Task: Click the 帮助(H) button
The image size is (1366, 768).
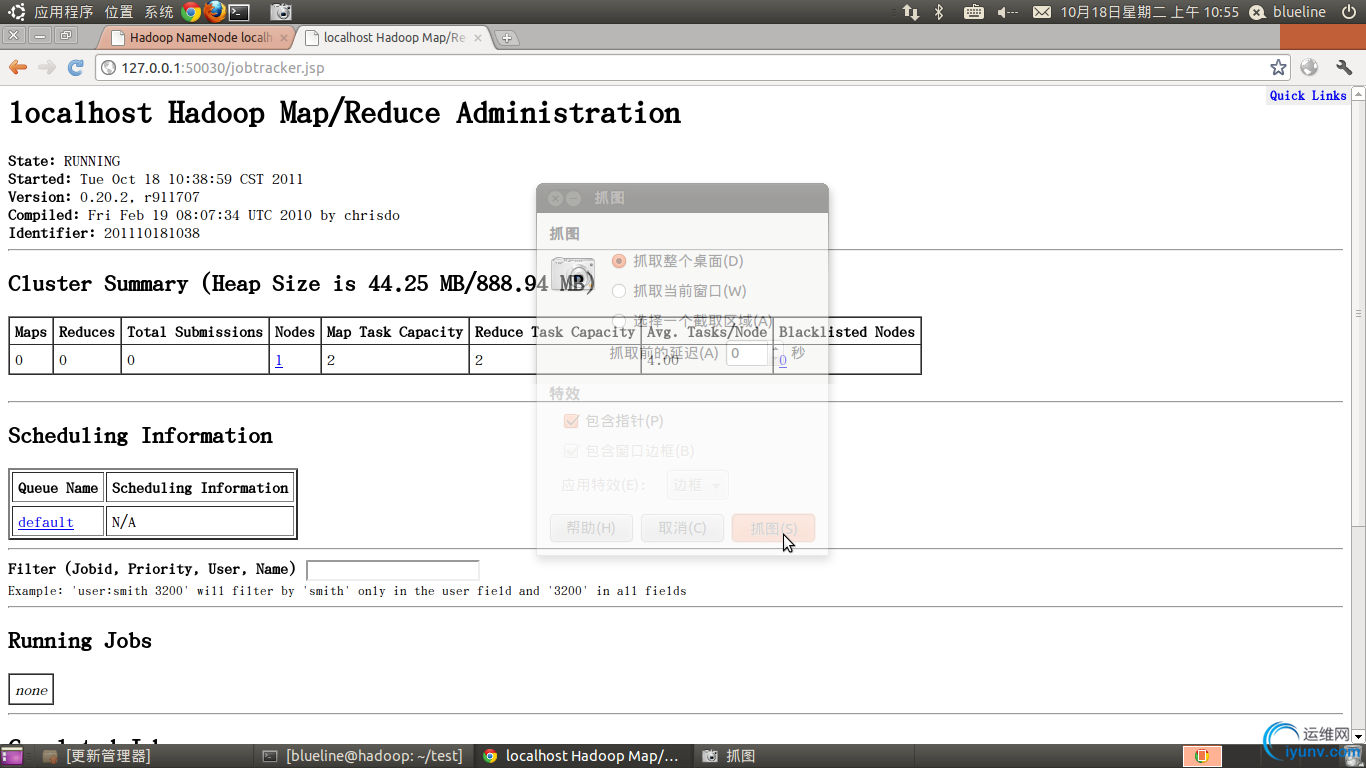Action: [x=591, y=528]
